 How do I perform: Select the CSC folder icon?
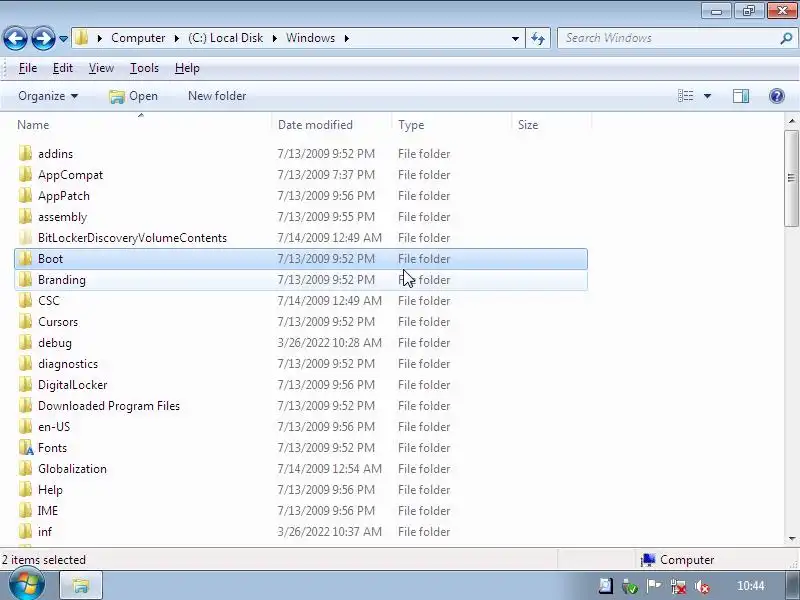25,301
